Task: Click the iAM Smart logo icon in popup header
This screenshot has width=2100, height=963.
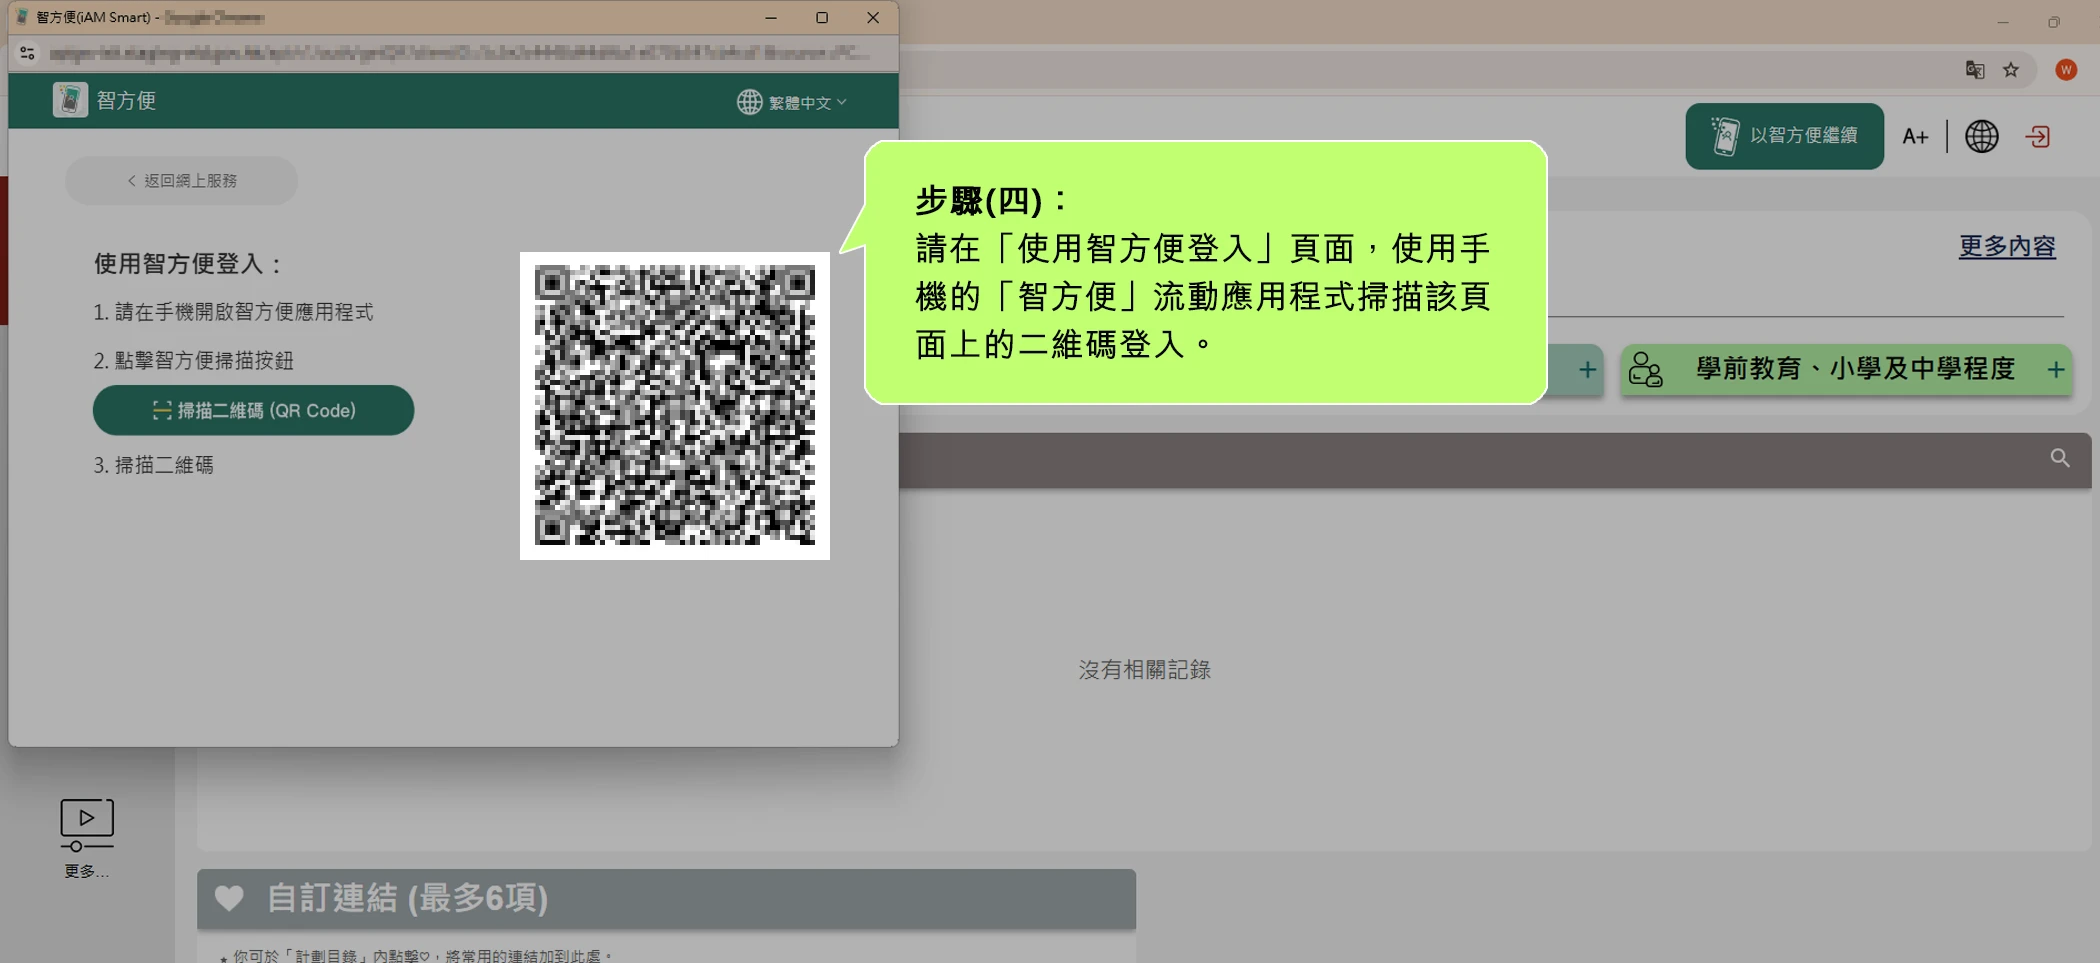Action: [70, 100]
